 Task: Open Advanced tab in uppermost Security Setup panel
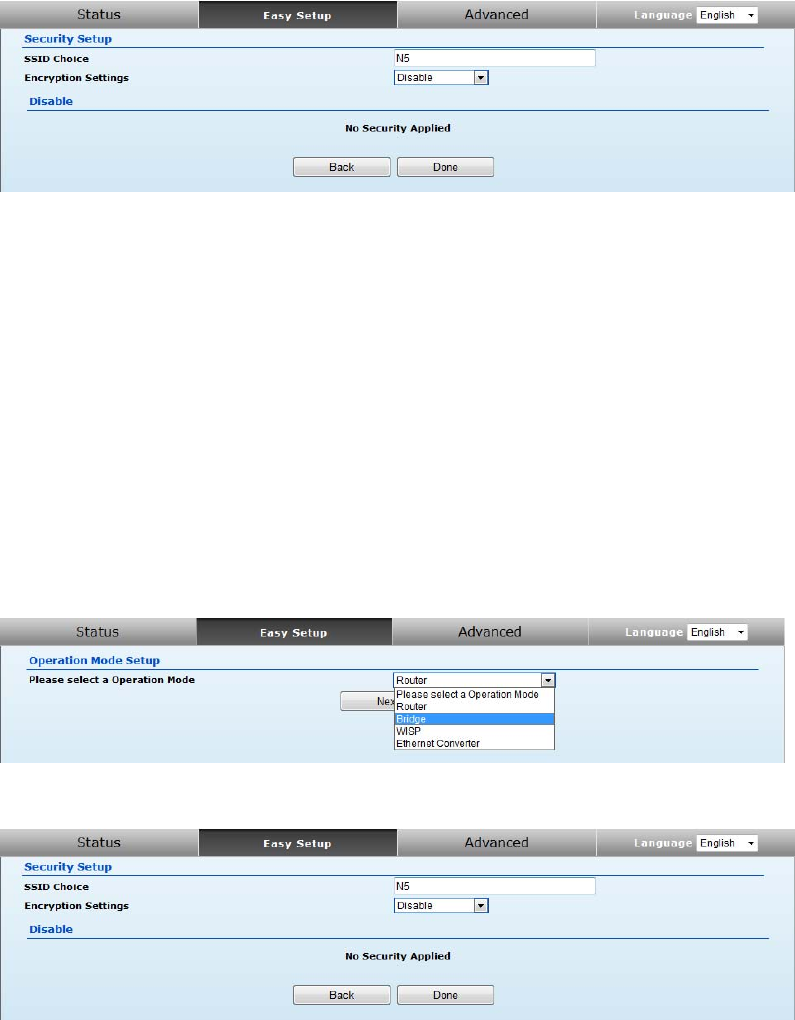click(496, 14)
